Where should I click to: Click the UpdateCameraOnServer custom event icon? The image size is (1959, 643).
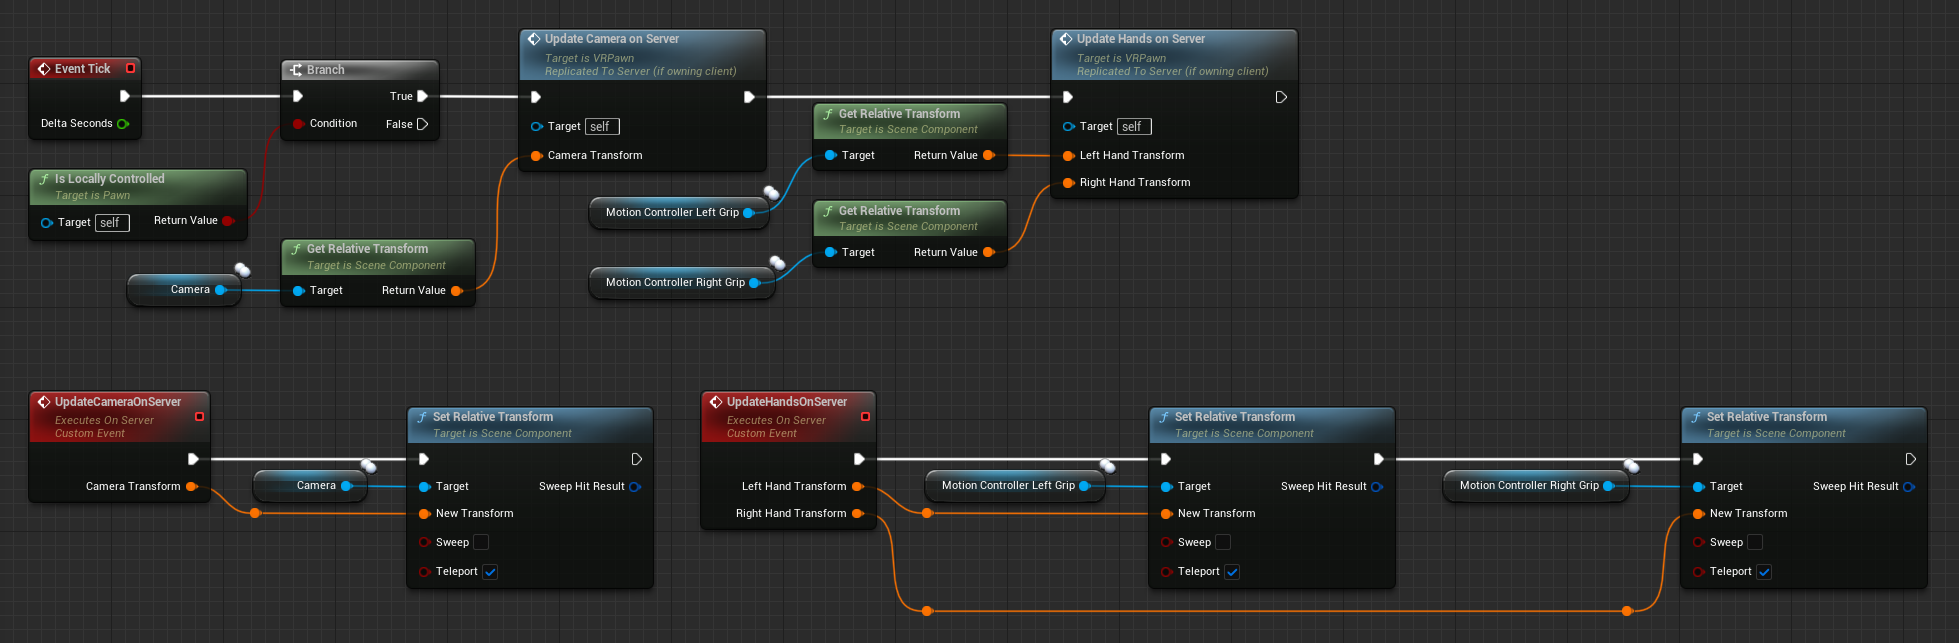pos(43,402)
